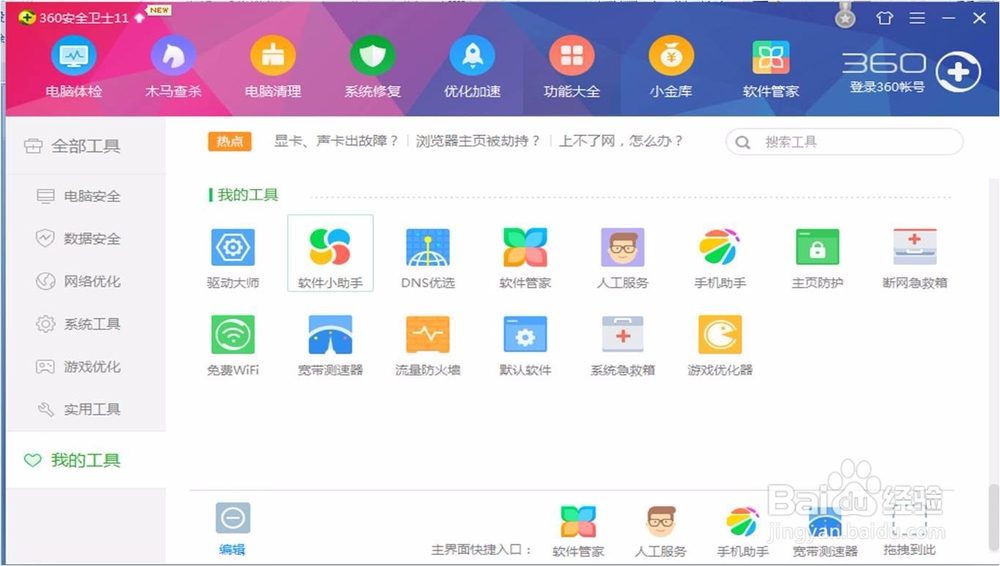1000x566 pixels.
Task: Launch 手机助手 in My Tools grid
Action: click(x=720, y=258)
